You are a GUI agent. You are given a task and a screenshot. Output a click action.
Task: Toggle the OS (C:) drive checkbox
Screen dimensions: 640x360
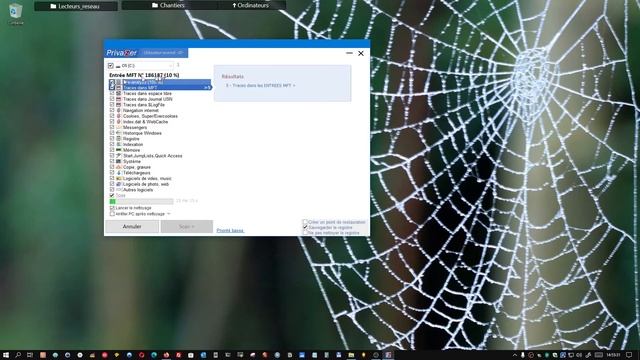point(111,66)
